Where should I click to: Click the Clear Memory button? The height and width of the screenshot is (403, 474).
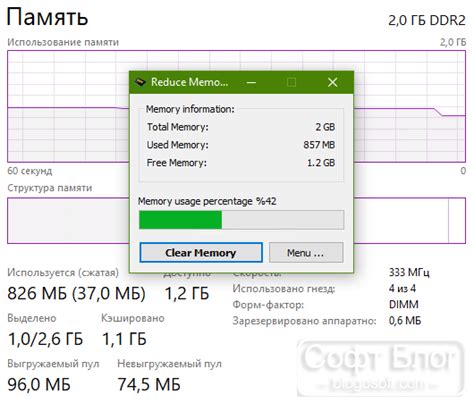tap(201, 253)
